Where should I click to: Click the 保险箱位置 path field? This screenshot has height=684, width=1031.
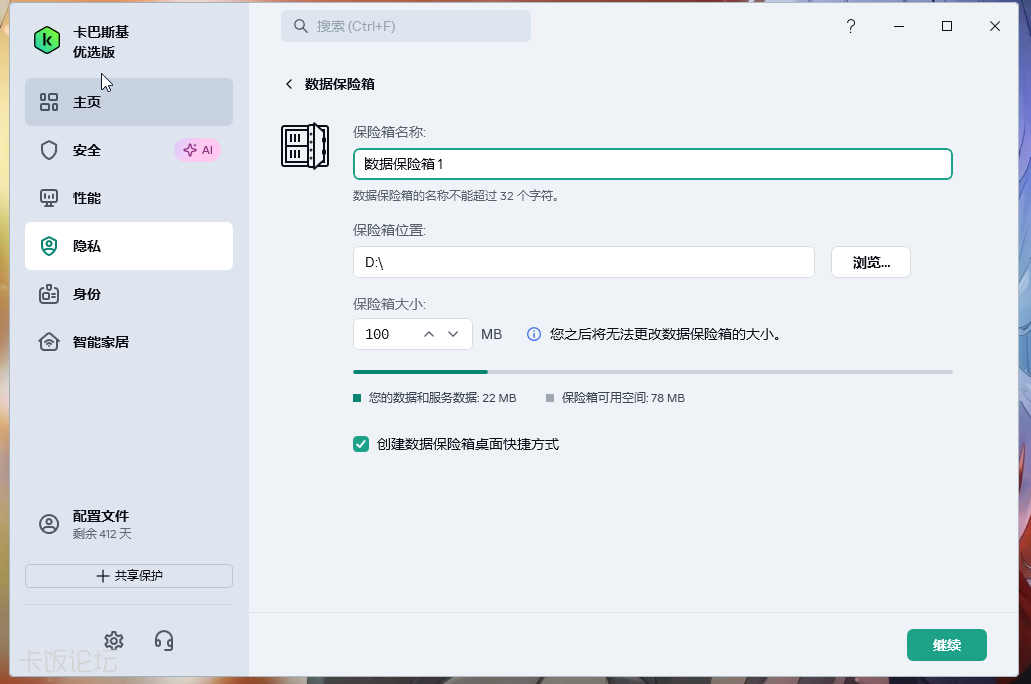click(x=584, y=262)
